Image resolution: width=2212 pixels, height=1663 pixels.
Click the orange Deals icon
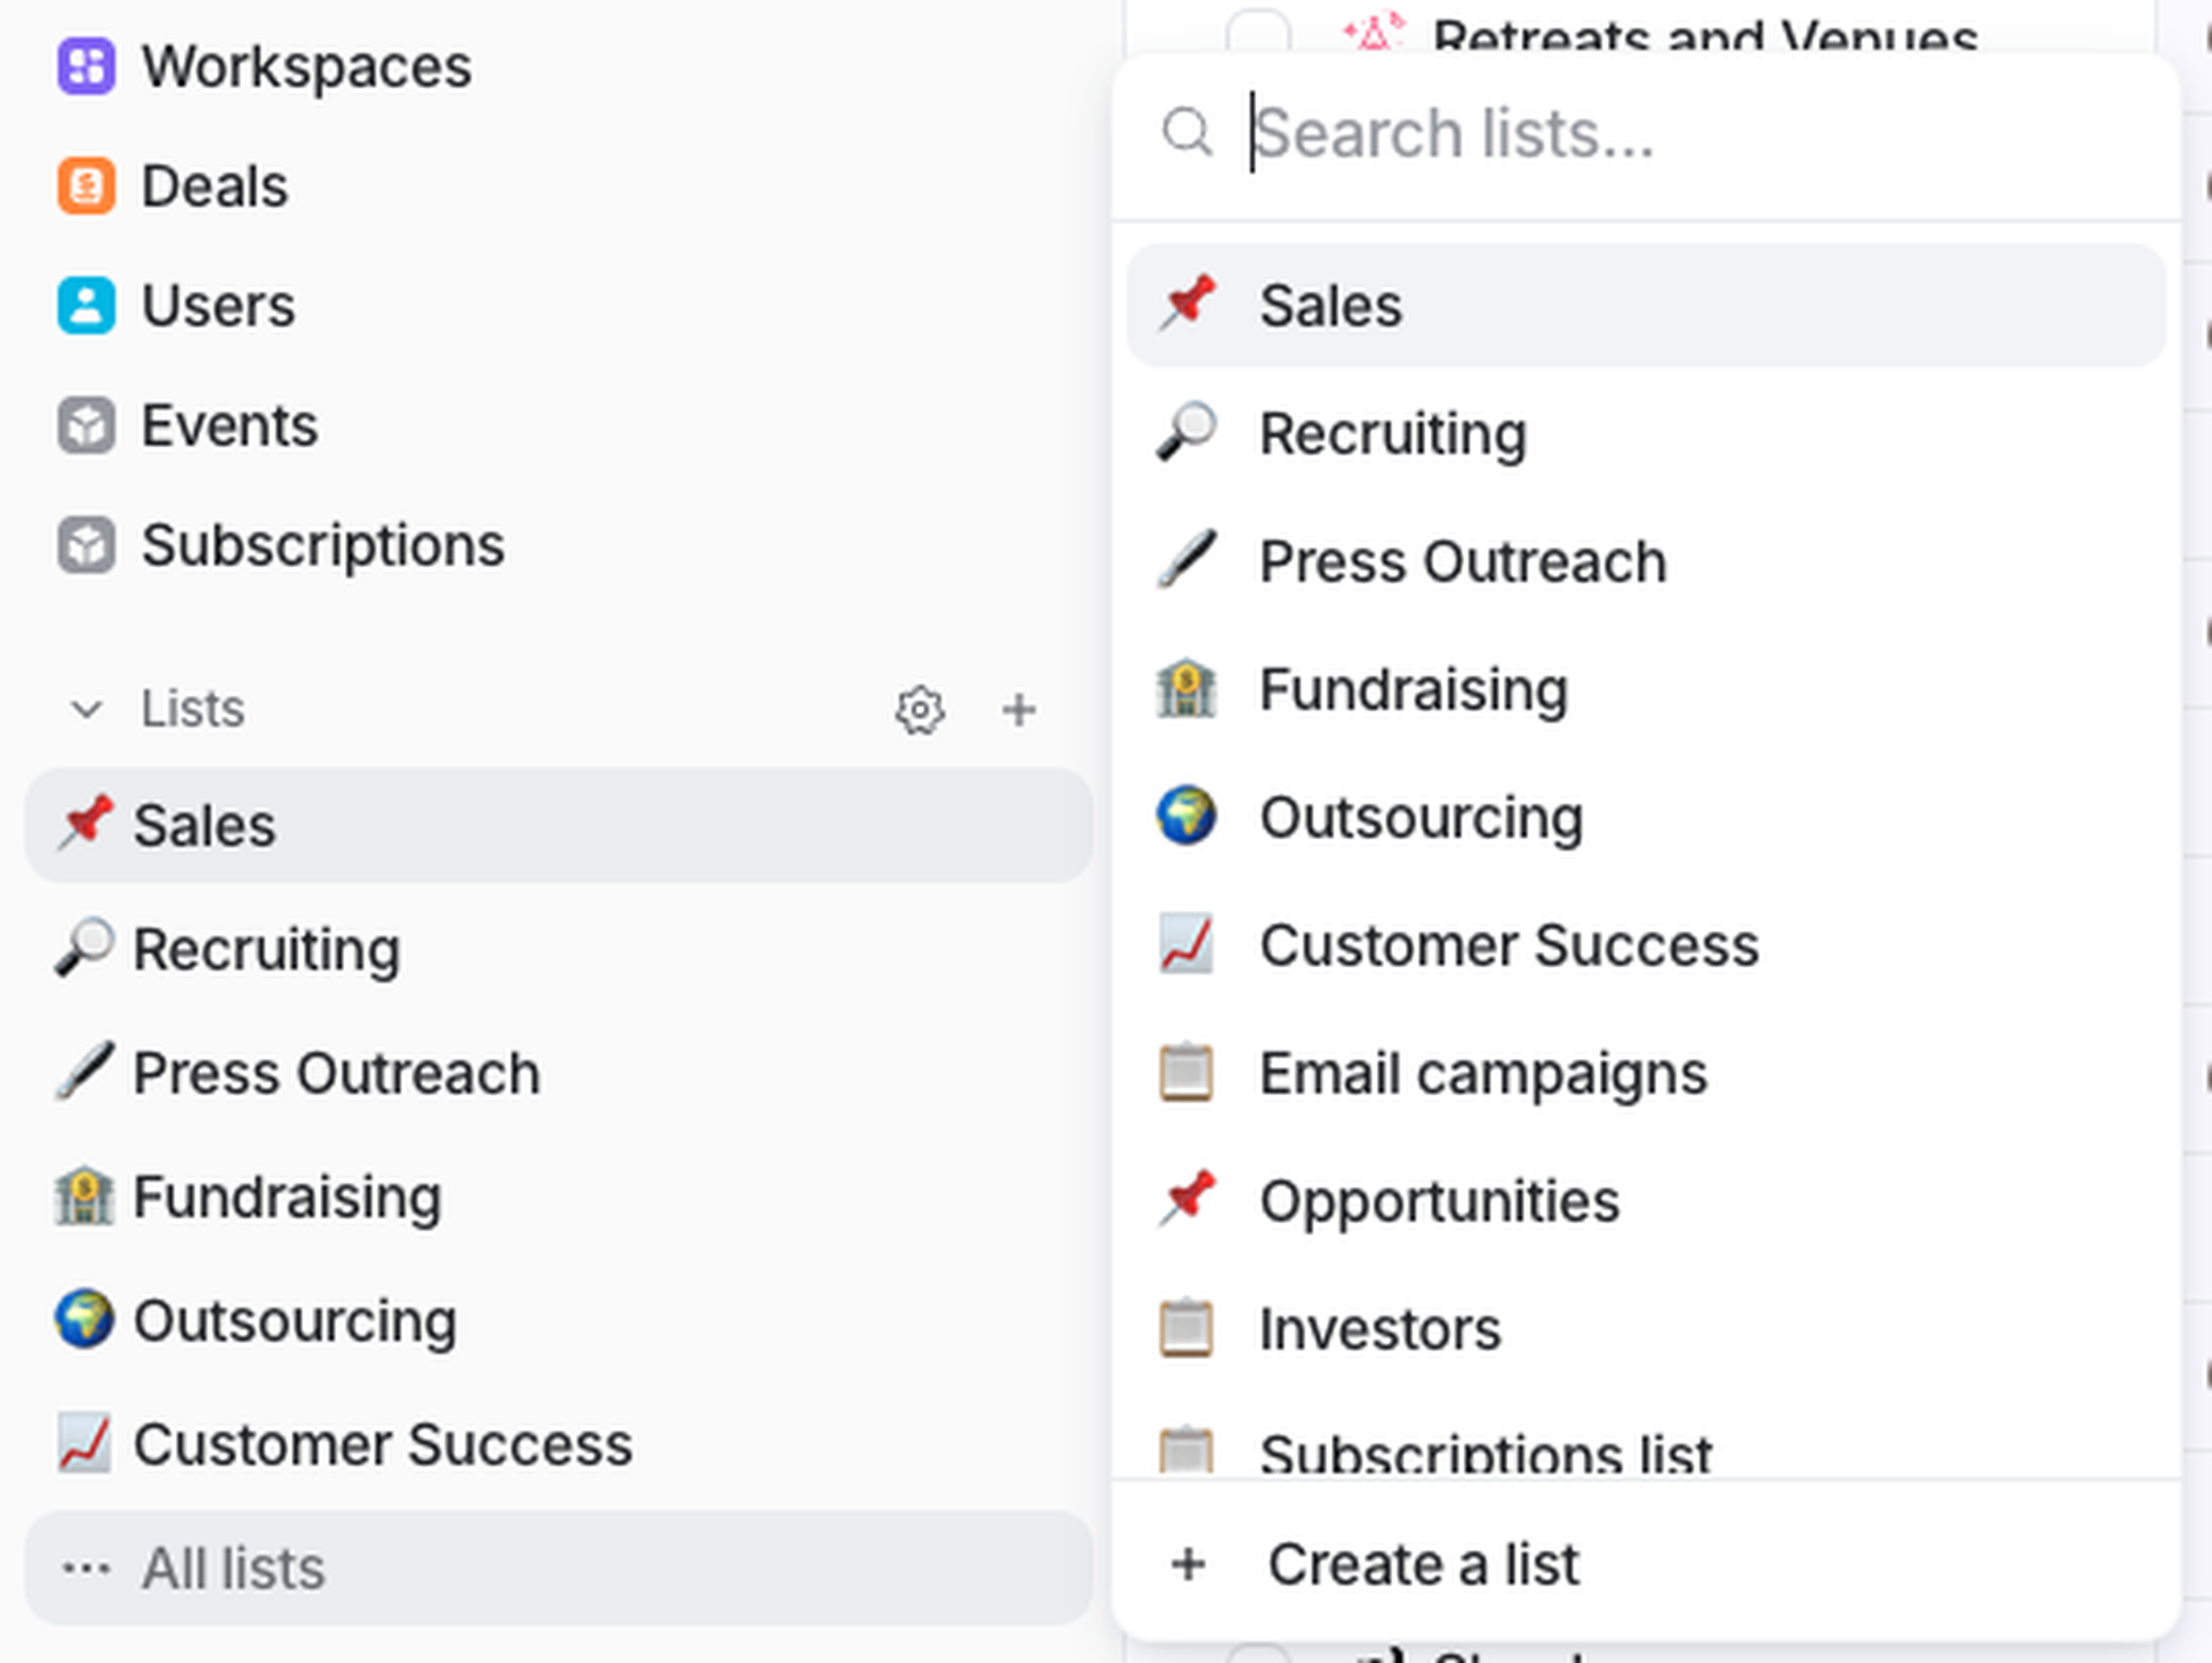point(86,186)
